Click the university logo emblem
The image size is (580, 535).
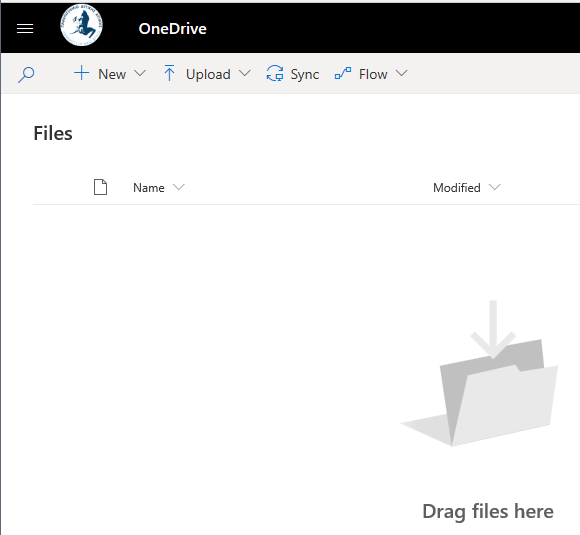click(x=81, y=25)
